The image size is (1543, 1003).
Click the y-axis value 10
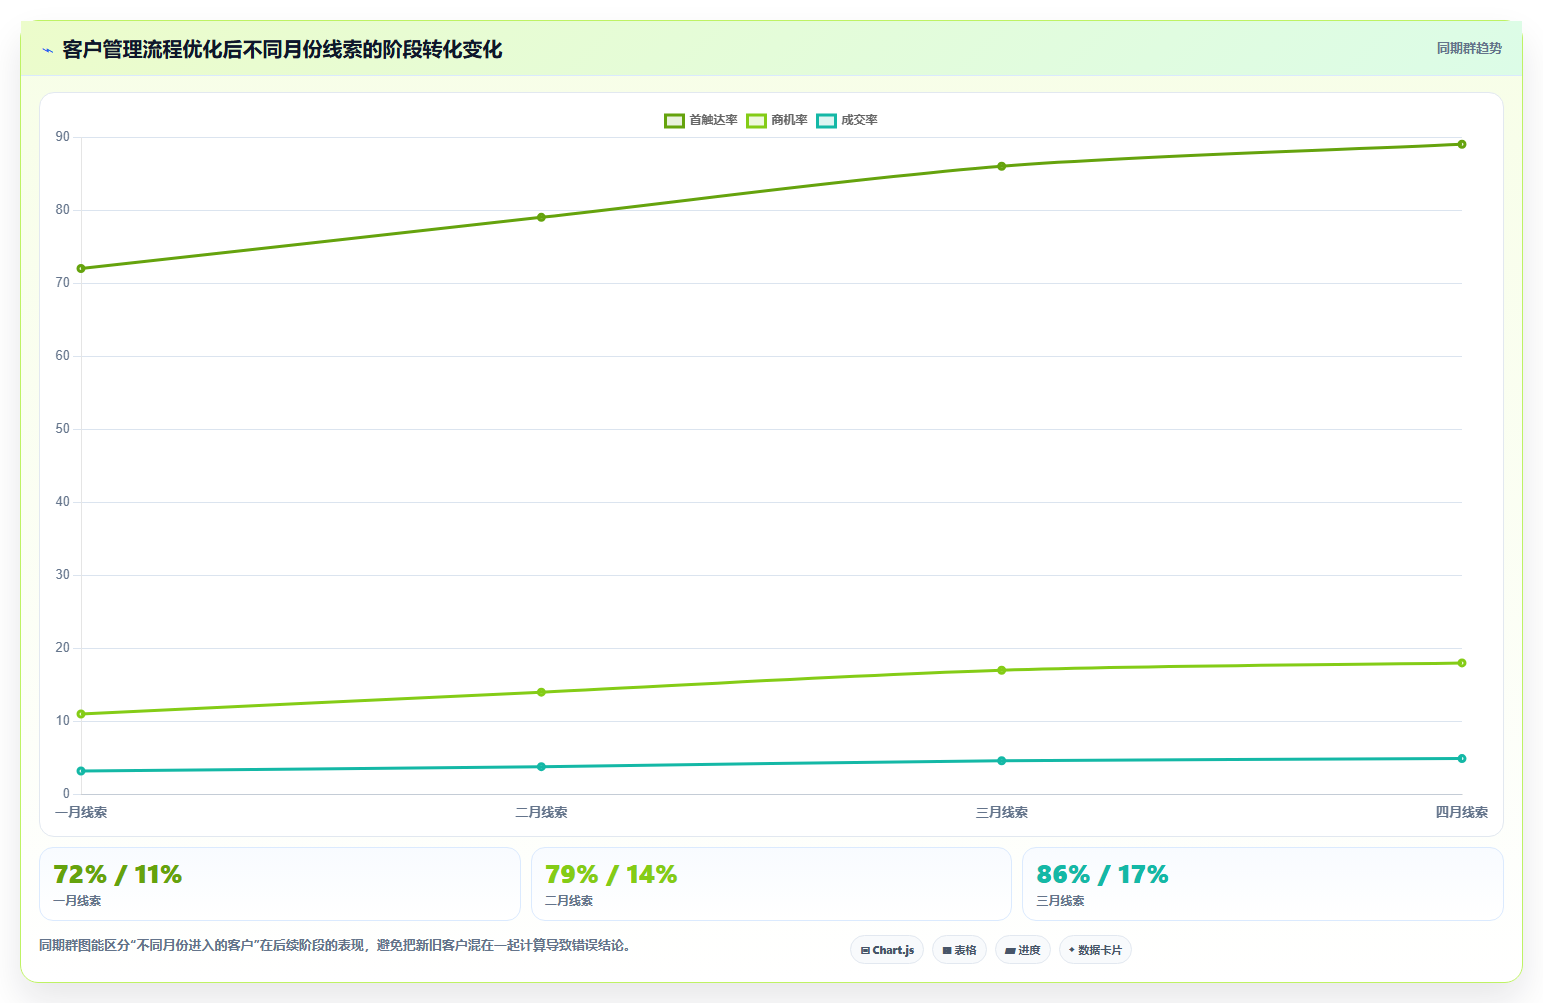click(63, 721)
